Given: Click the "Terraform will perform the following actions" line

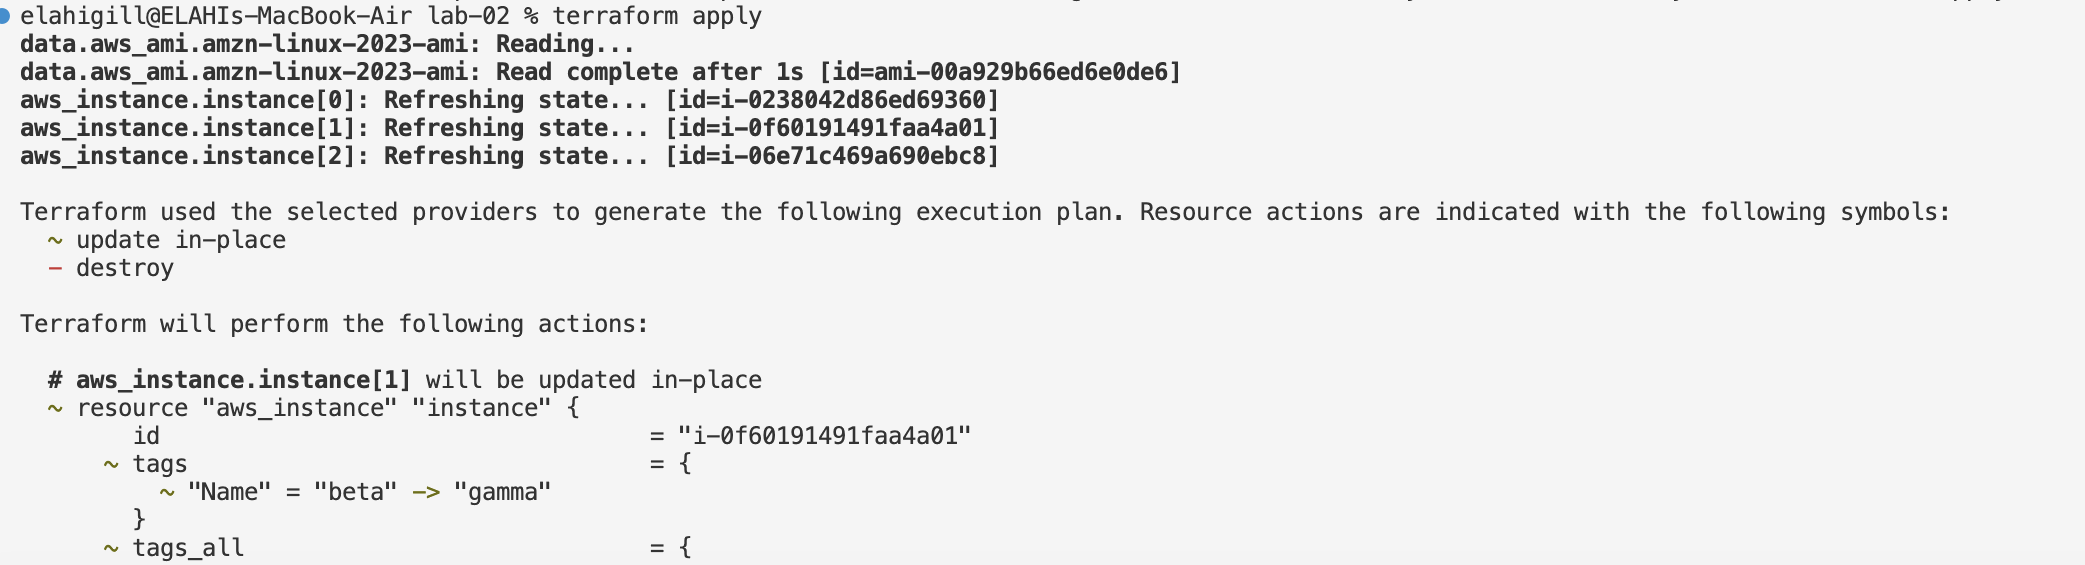Looking at the screenshot, I should click(334, 324).
